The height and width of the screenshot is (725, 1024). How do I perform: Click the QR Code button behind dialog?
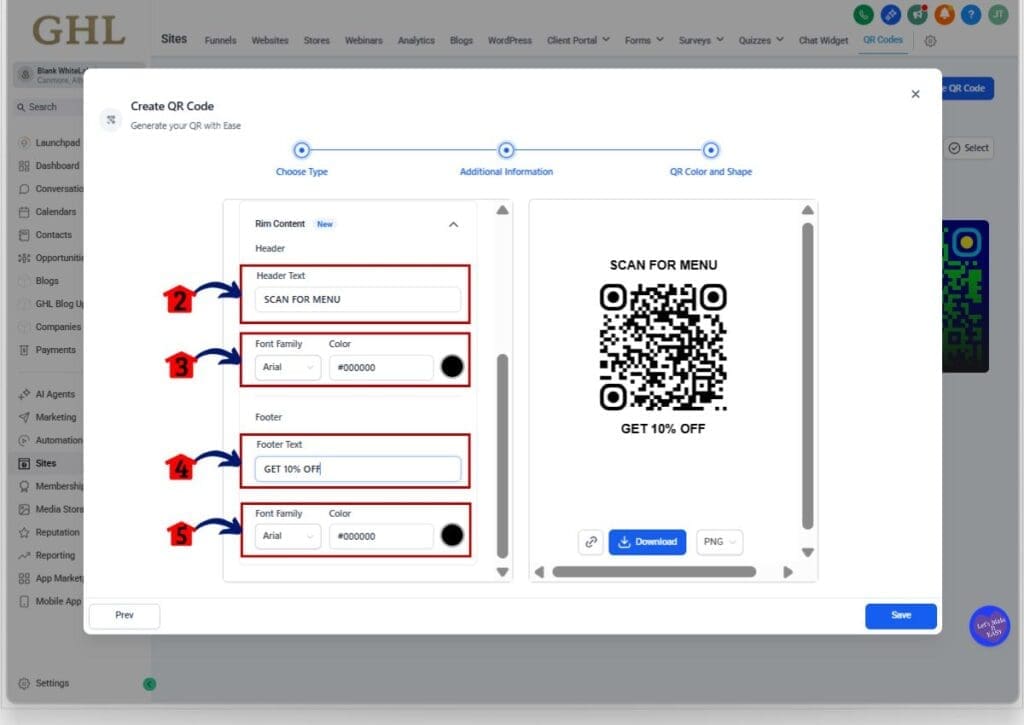pos(968,88)
